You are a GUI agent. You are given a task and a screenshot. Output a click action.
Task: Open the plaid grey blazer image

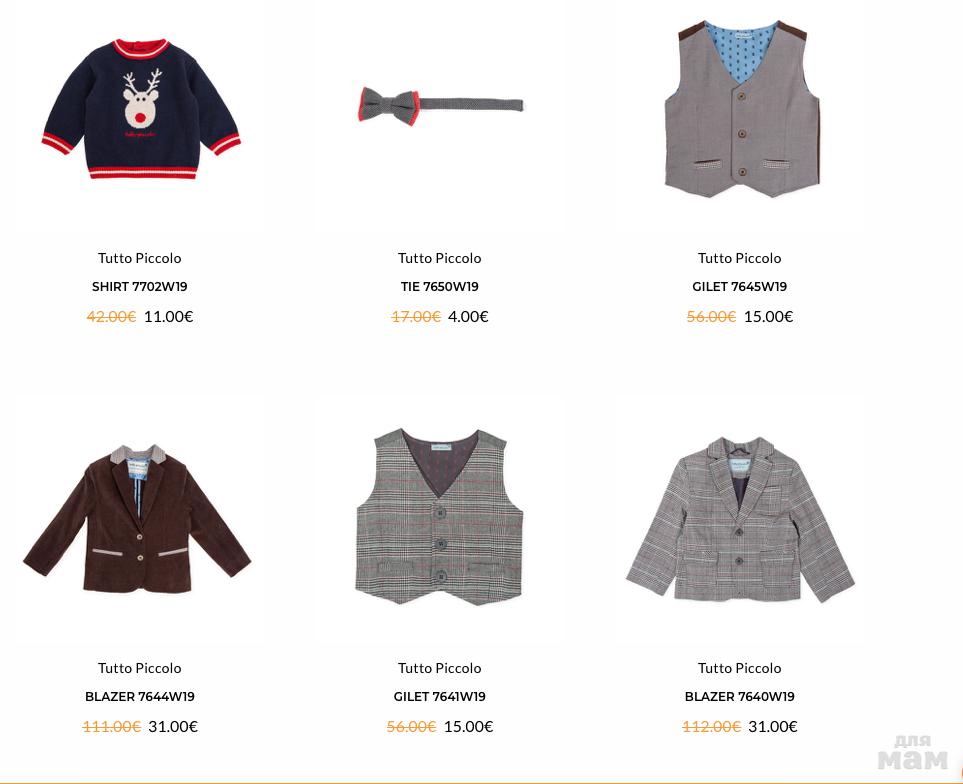pos(740,519)
